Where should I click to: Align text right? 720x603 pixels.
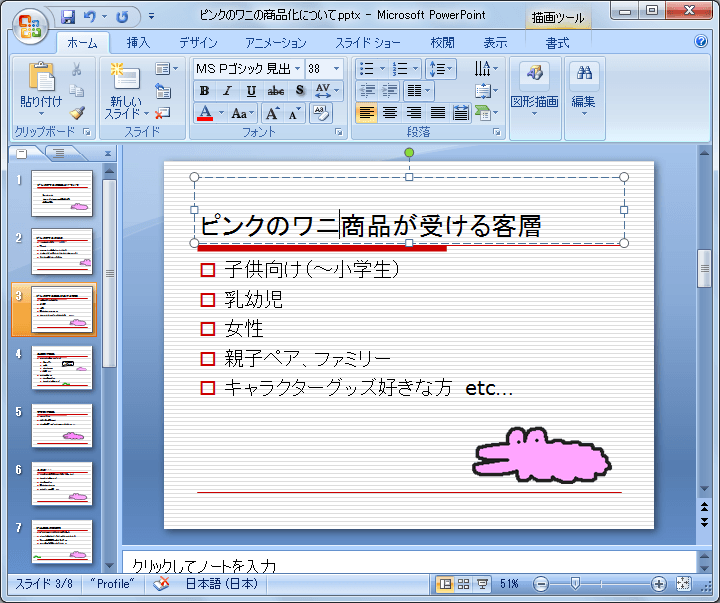(414, 113)
